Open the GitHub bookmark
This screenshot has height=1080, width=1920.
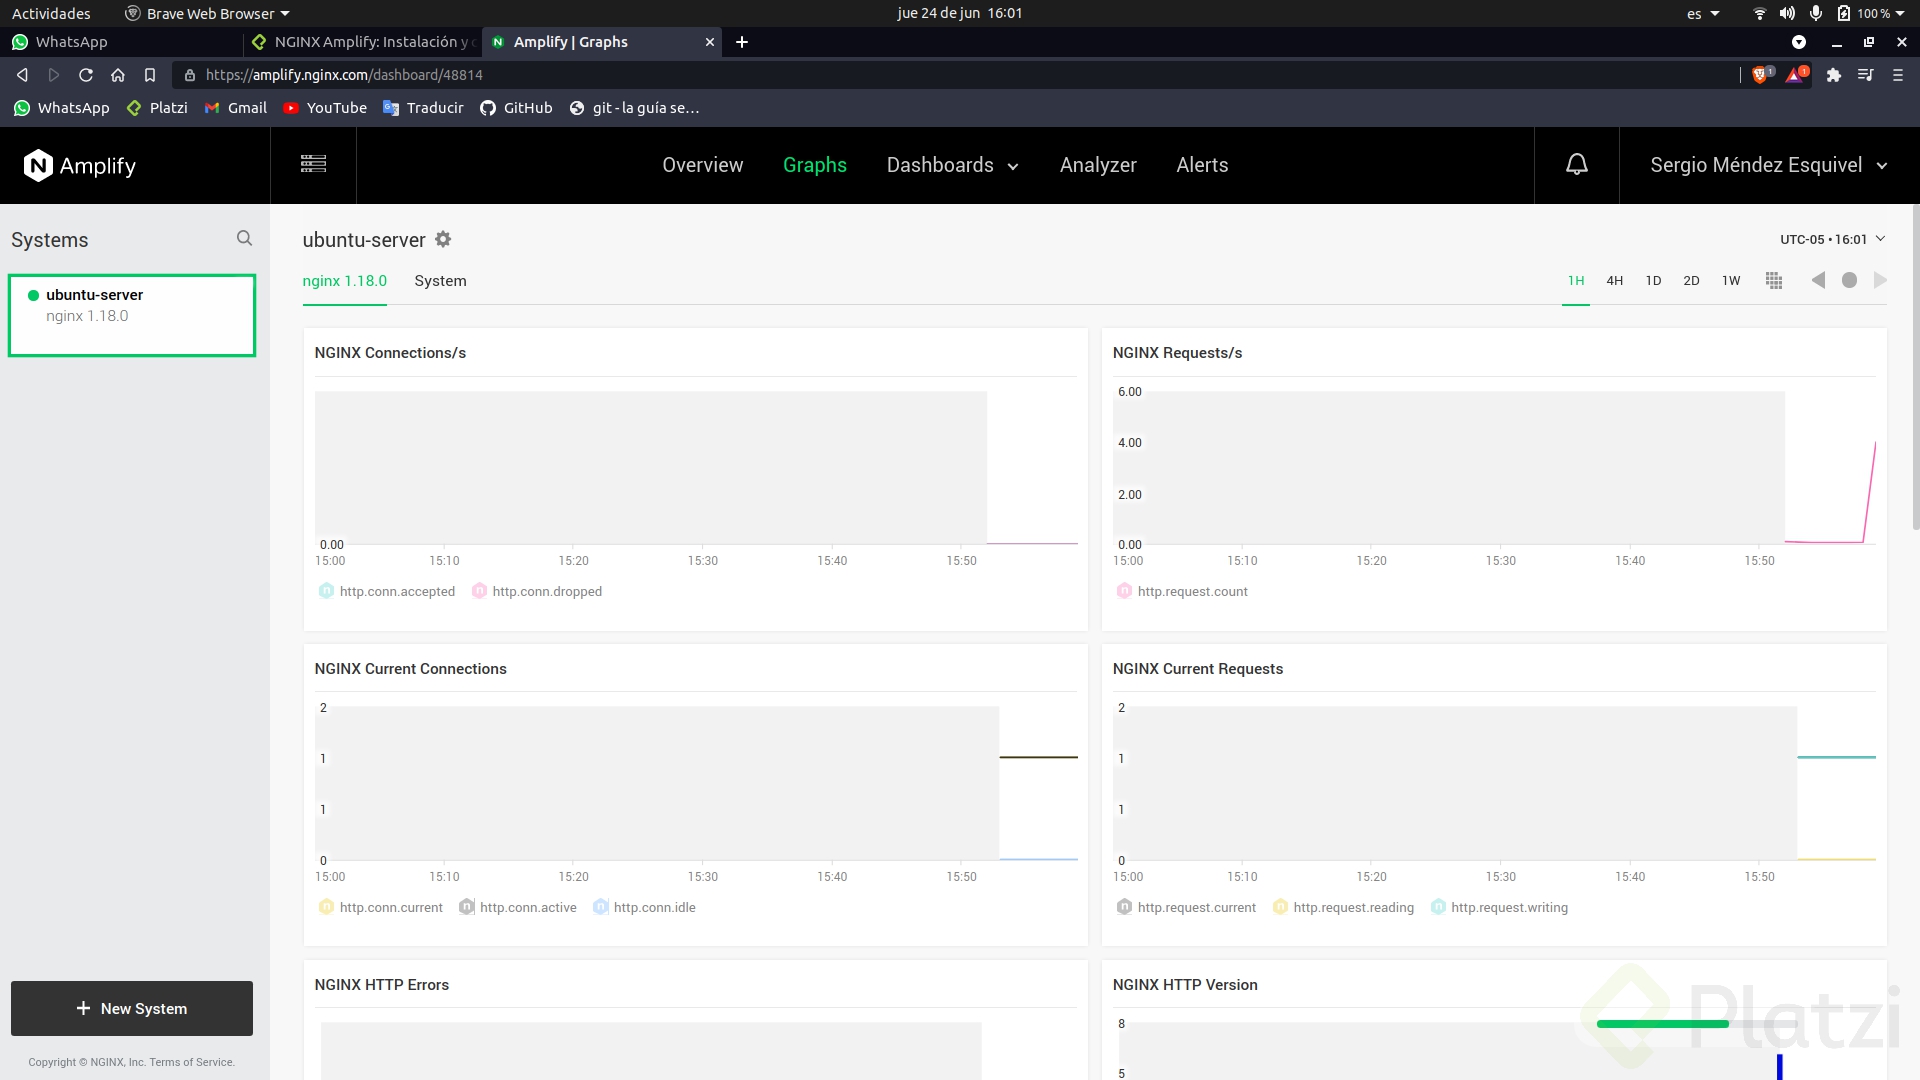click(x=516, y=108)
